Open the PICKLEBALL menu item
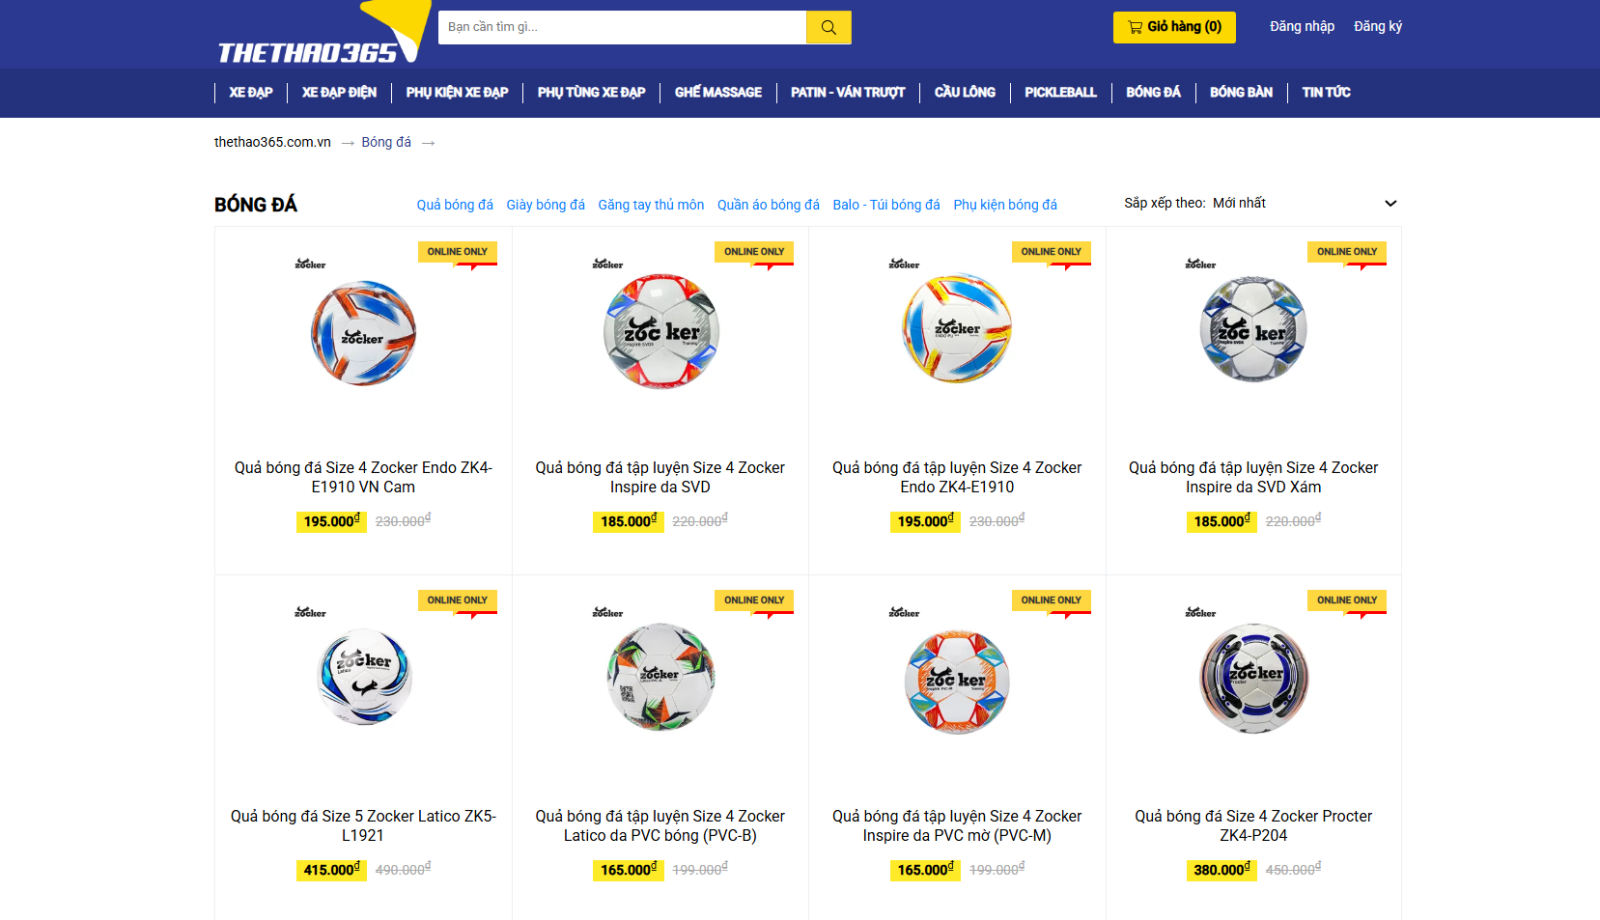This screenshot has height=920, width=1600. [x=1060, y=92]
